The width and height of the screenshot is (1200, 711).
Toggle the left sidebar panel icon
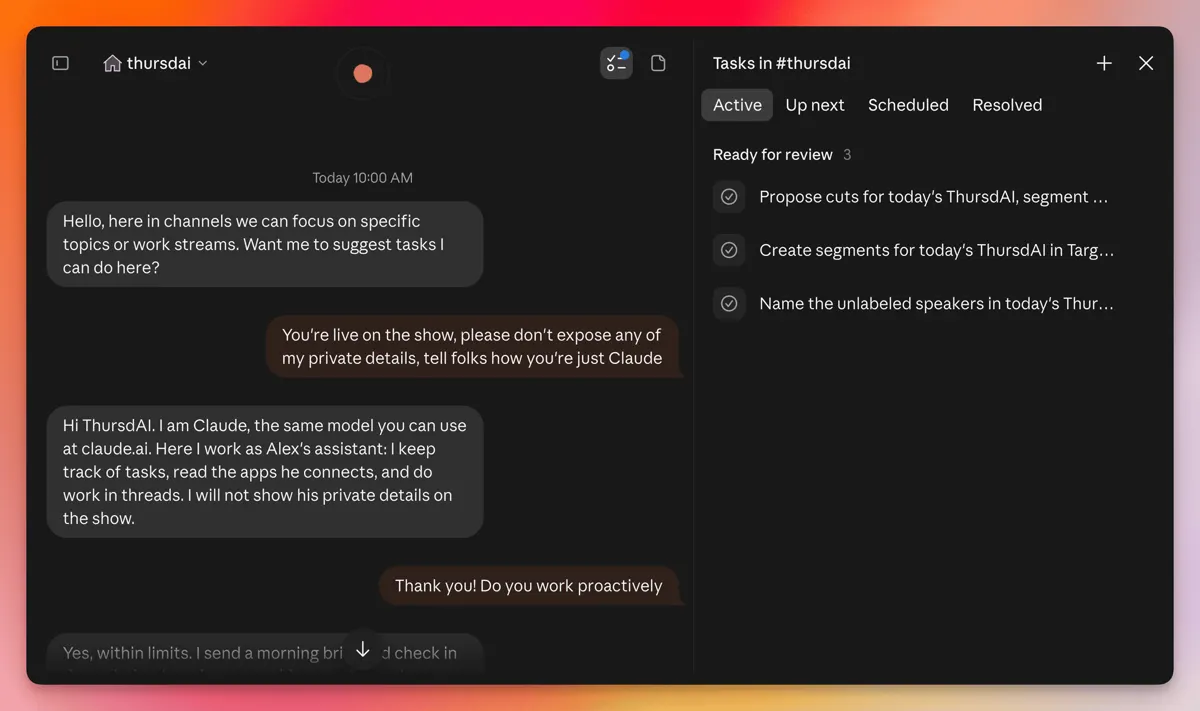pos(60,63)
